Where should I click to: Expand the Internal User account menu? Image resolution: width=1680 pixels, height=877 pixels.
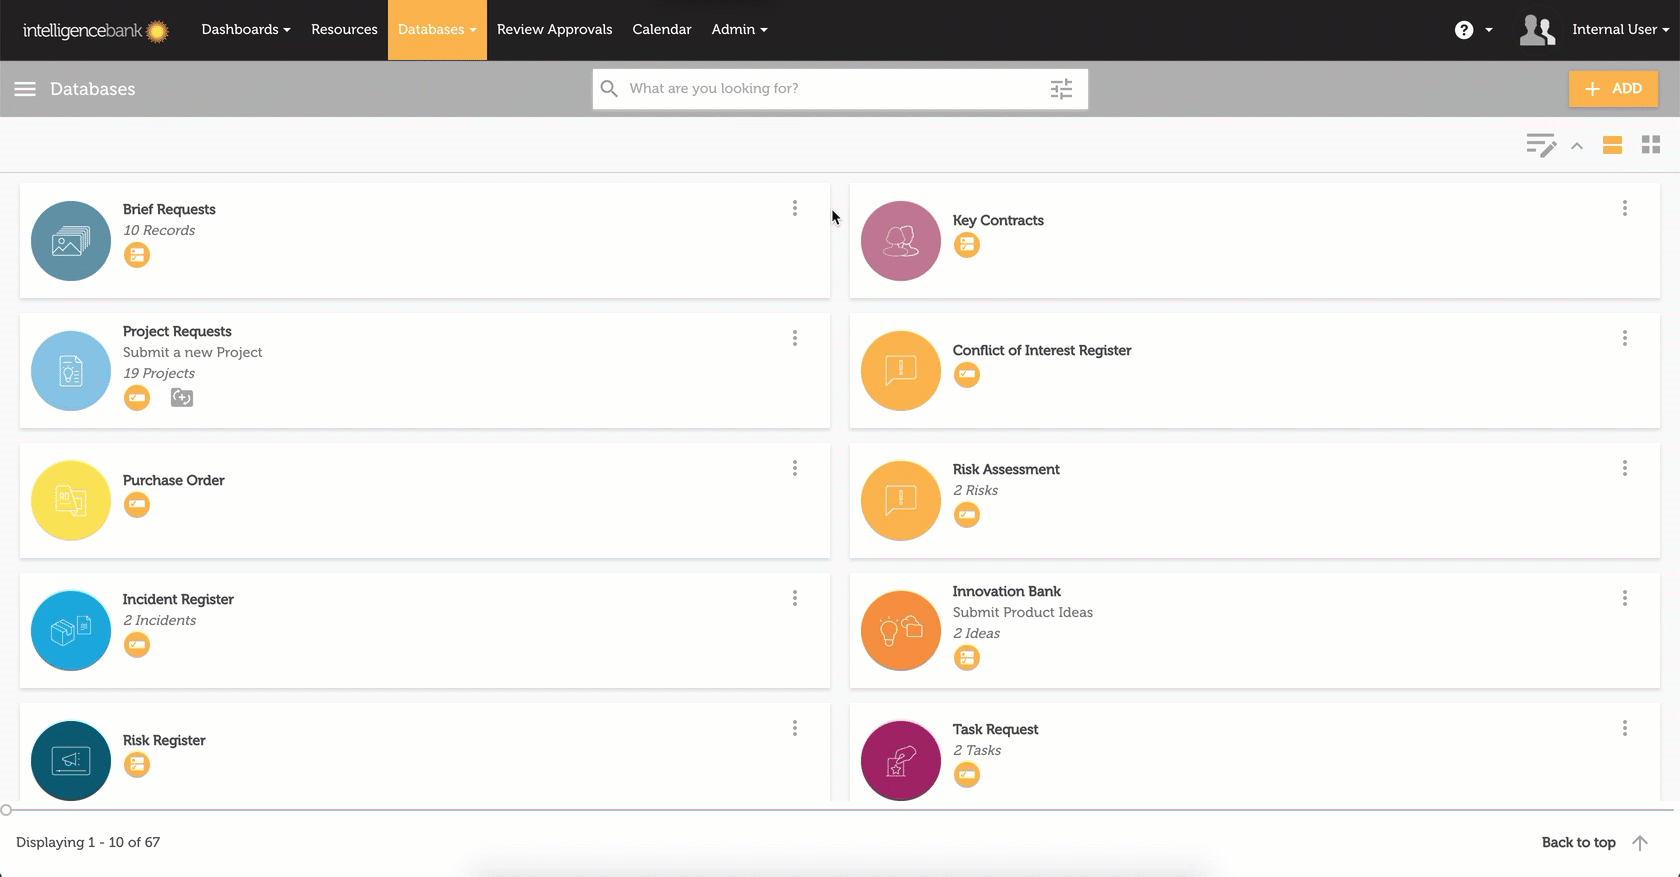[1619, 30]
